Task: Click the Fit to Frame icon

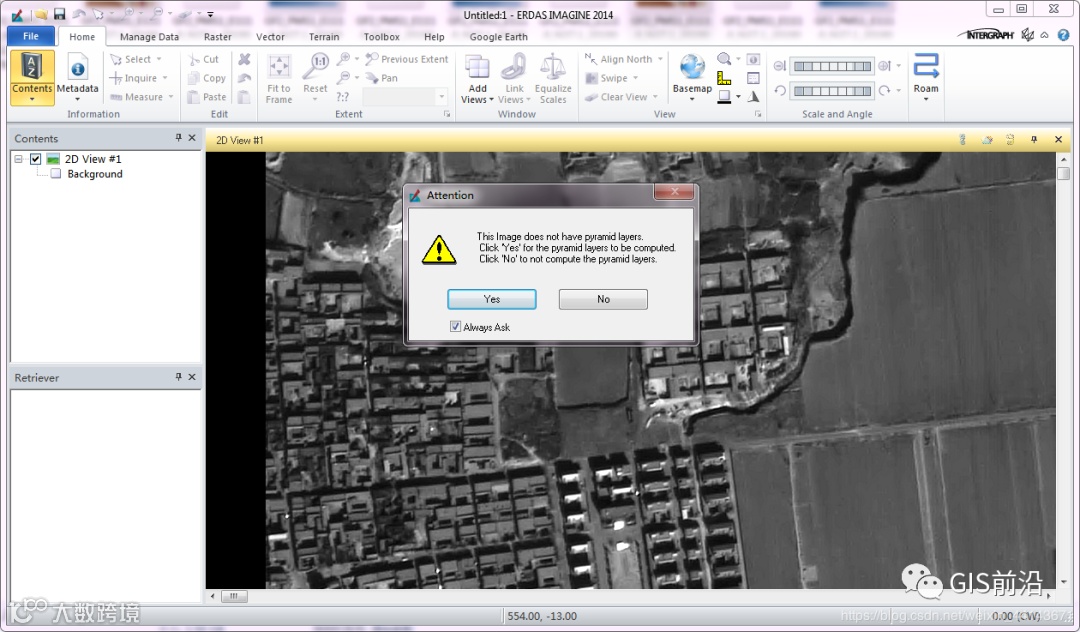Action: 279,78
